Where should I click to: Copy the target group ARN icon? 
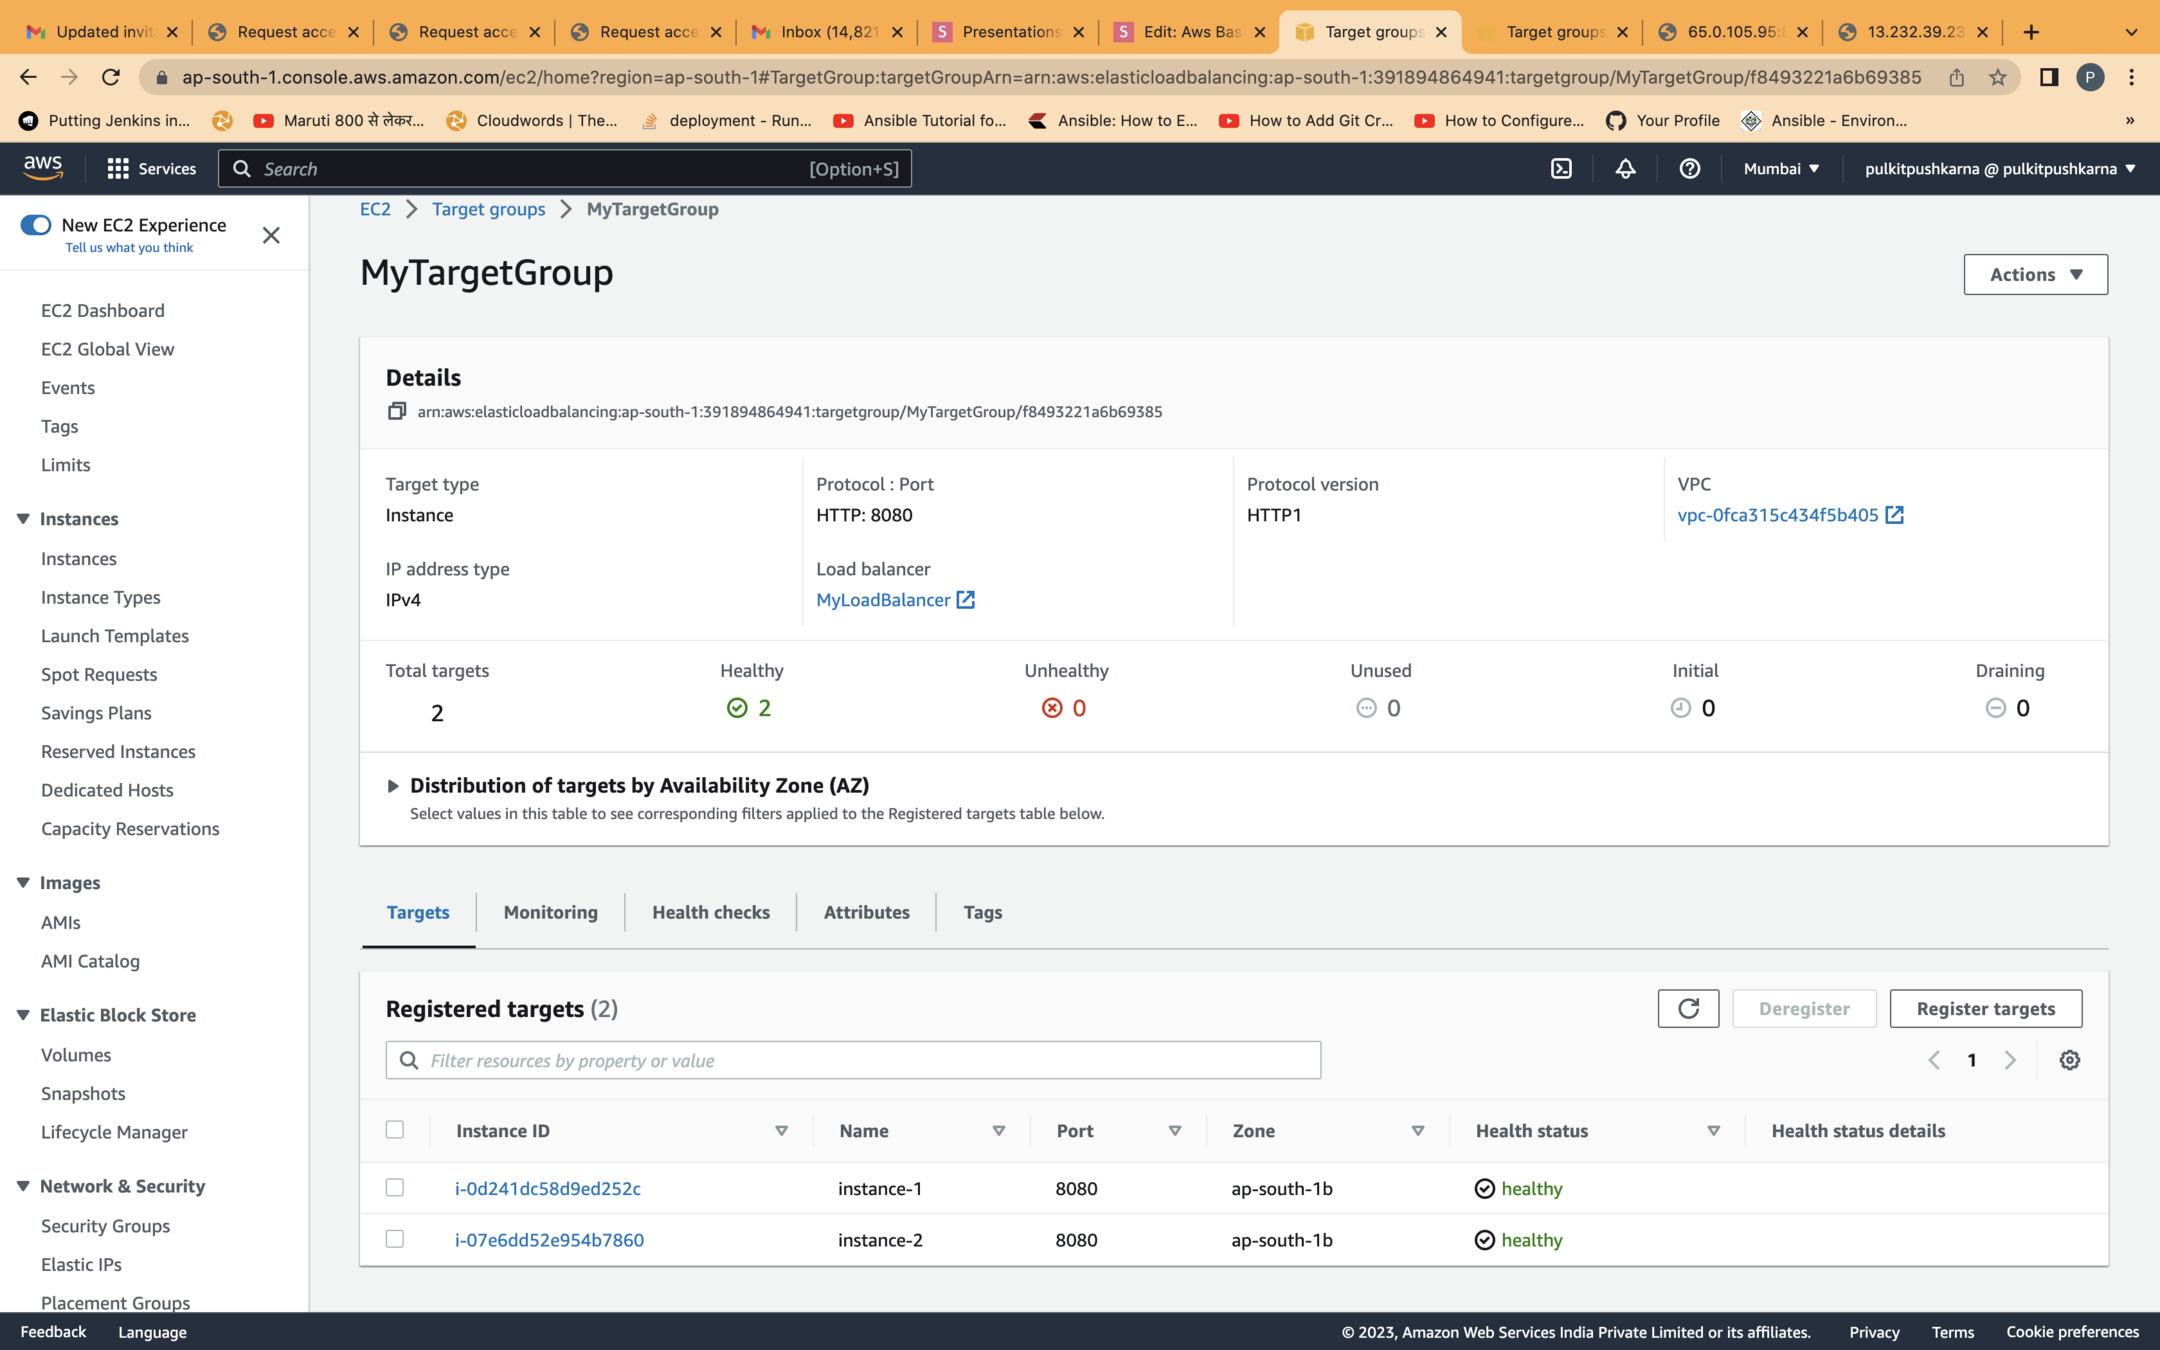coord(397,411)
